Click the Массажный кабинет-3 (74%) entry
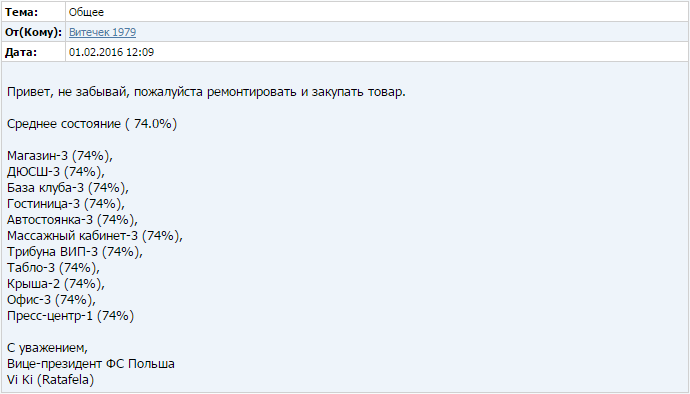The height and width of the screenshot is (394, 690). pyautogui.click(x=95, y=236)
